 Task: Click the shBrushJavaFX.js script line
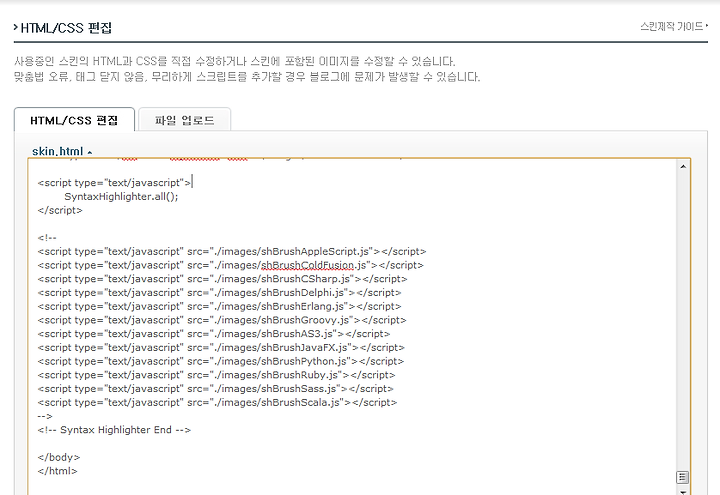[x=221, y=348]
